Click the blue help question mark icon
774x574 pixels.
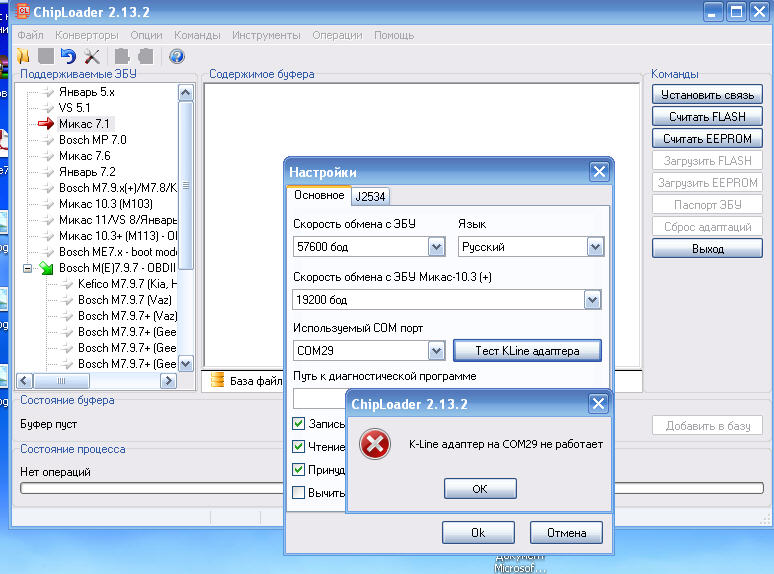tap(177, 56)
